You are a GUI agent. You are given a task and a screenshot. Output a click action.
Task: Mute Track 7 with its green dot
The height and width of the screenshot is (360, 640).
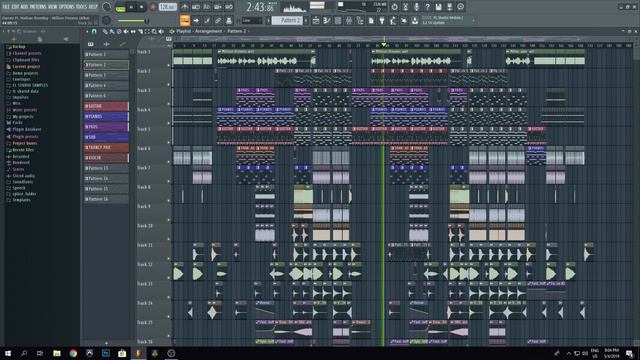[169, 181]
